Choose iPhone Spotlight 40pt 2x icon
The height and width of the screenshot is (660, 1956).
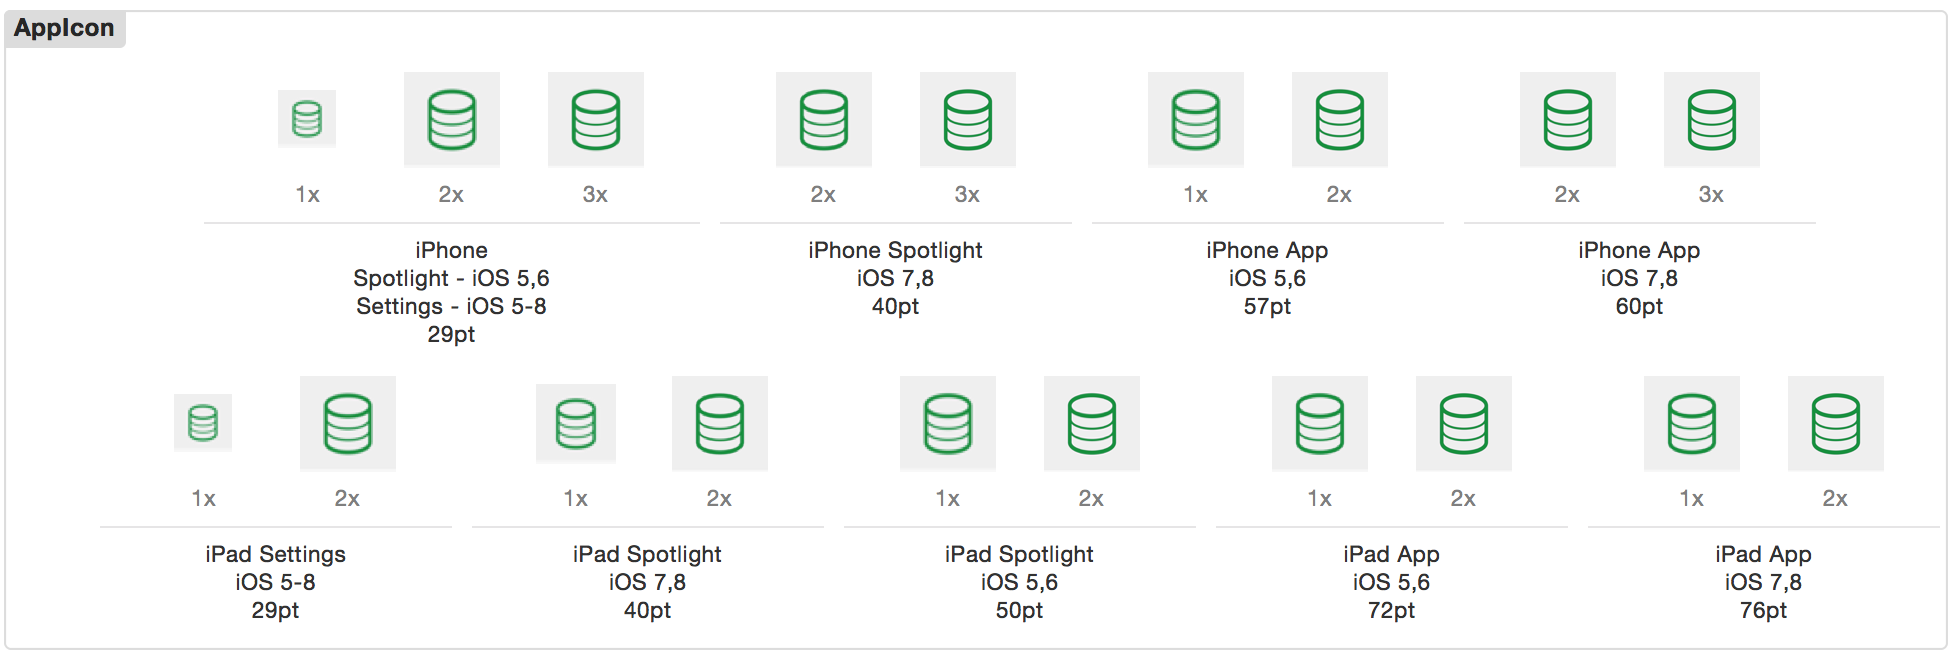point(823,119)
